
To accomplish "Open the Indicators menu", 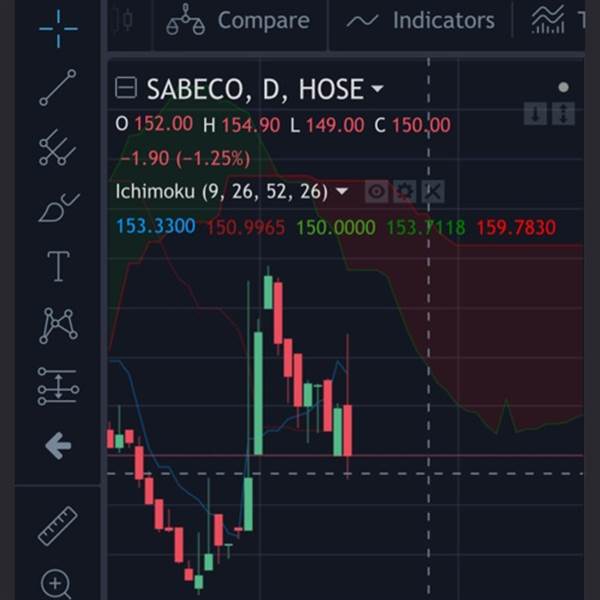I will point(420,20).
